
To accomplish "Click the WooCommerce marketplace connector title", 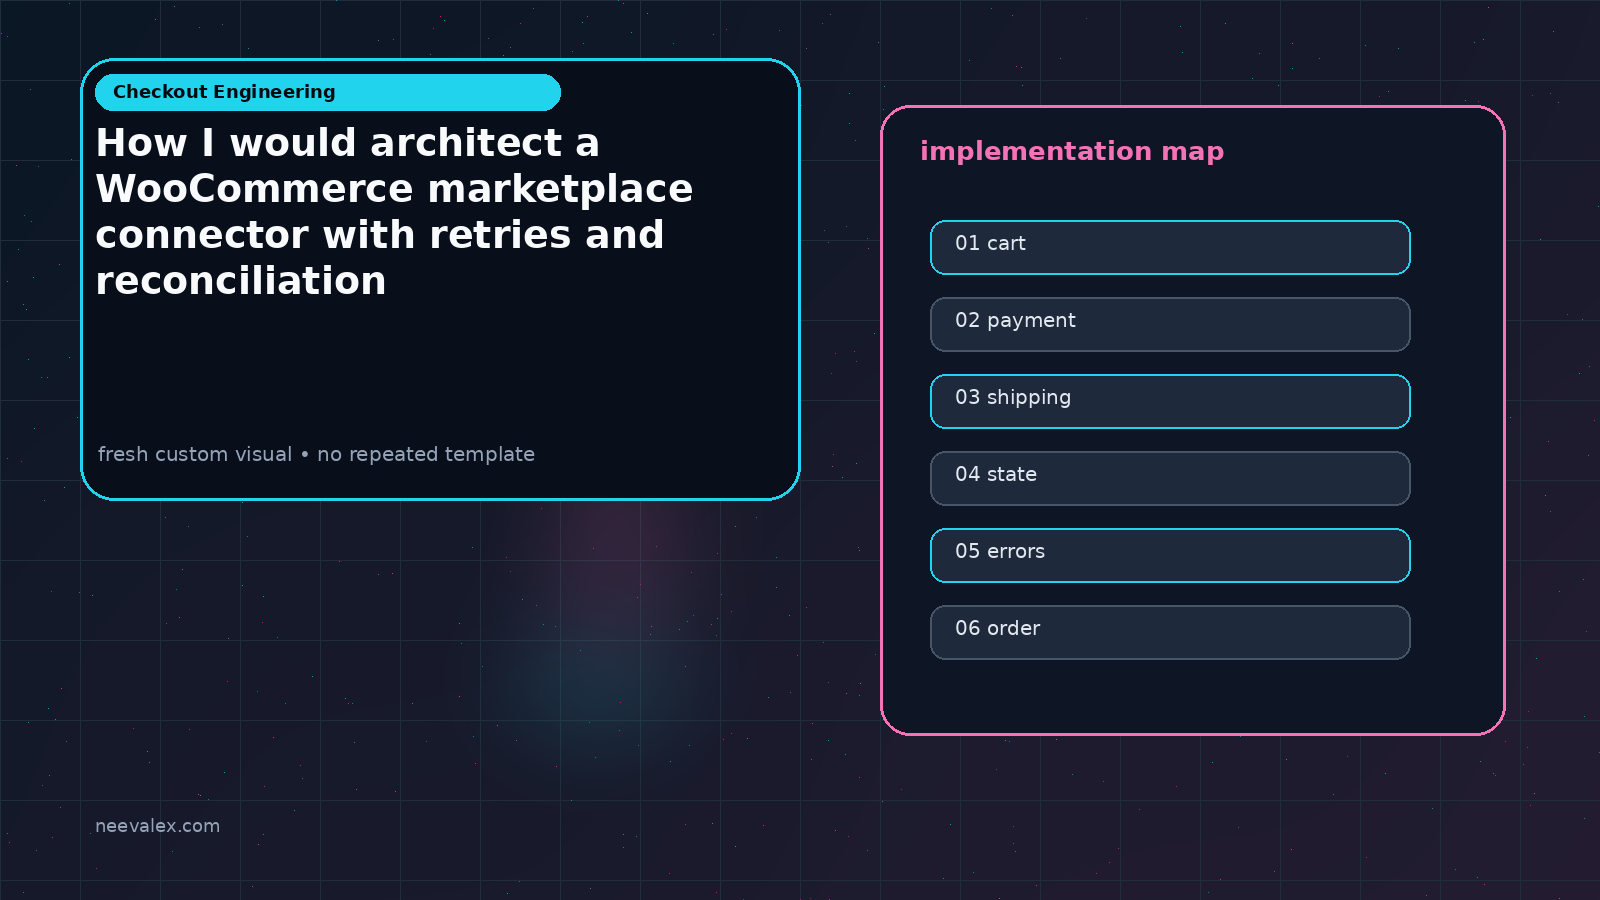I will [394, 212].
